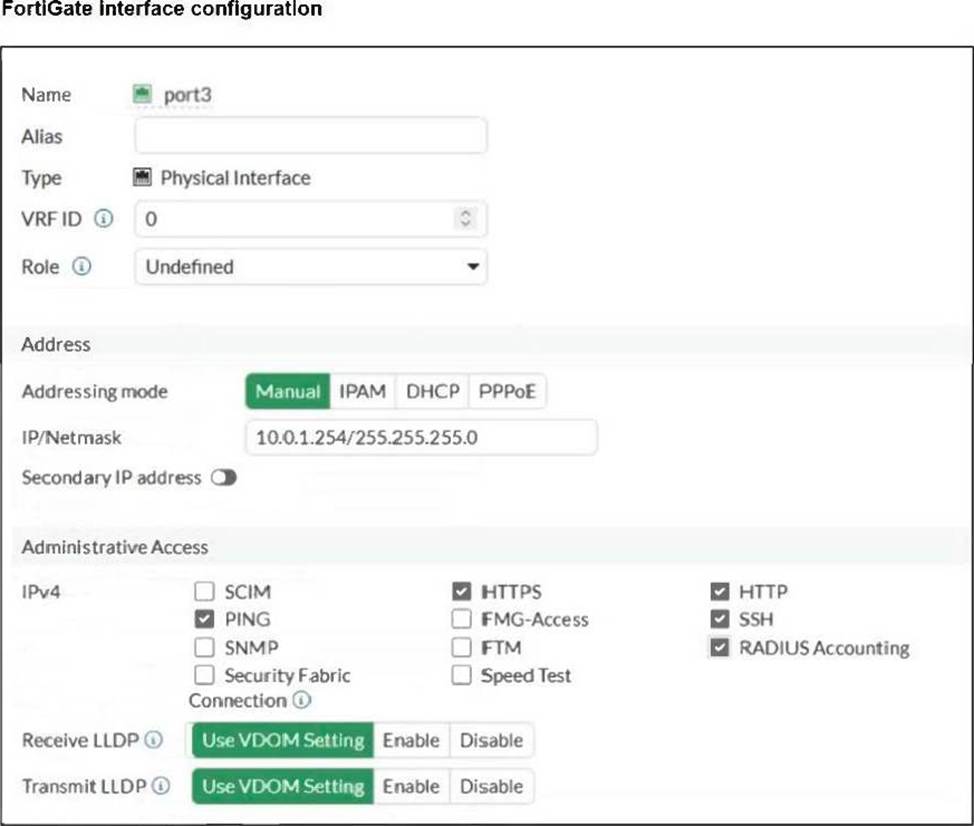The height and width of the screenshot is (826, 974).
Task: Click the IP/Netmask input field
Action: tap(420, 437)
